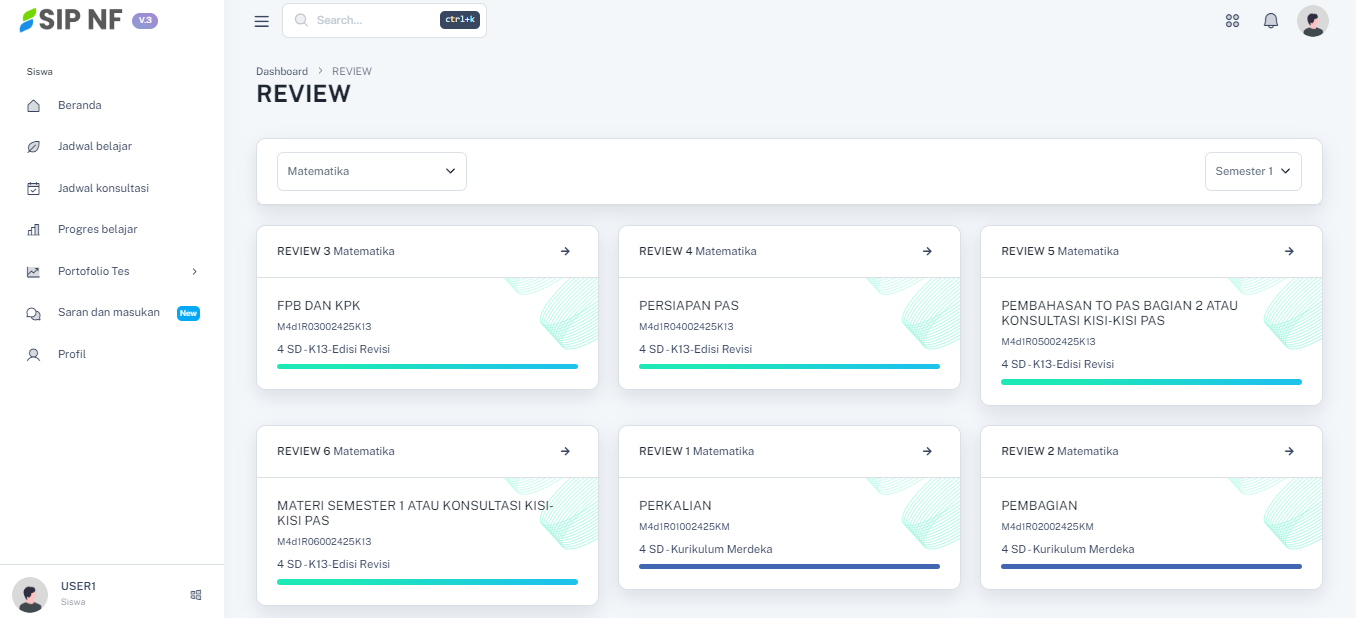Click the hamburger menu icon

pyautogui.click(x=262, y=21)
